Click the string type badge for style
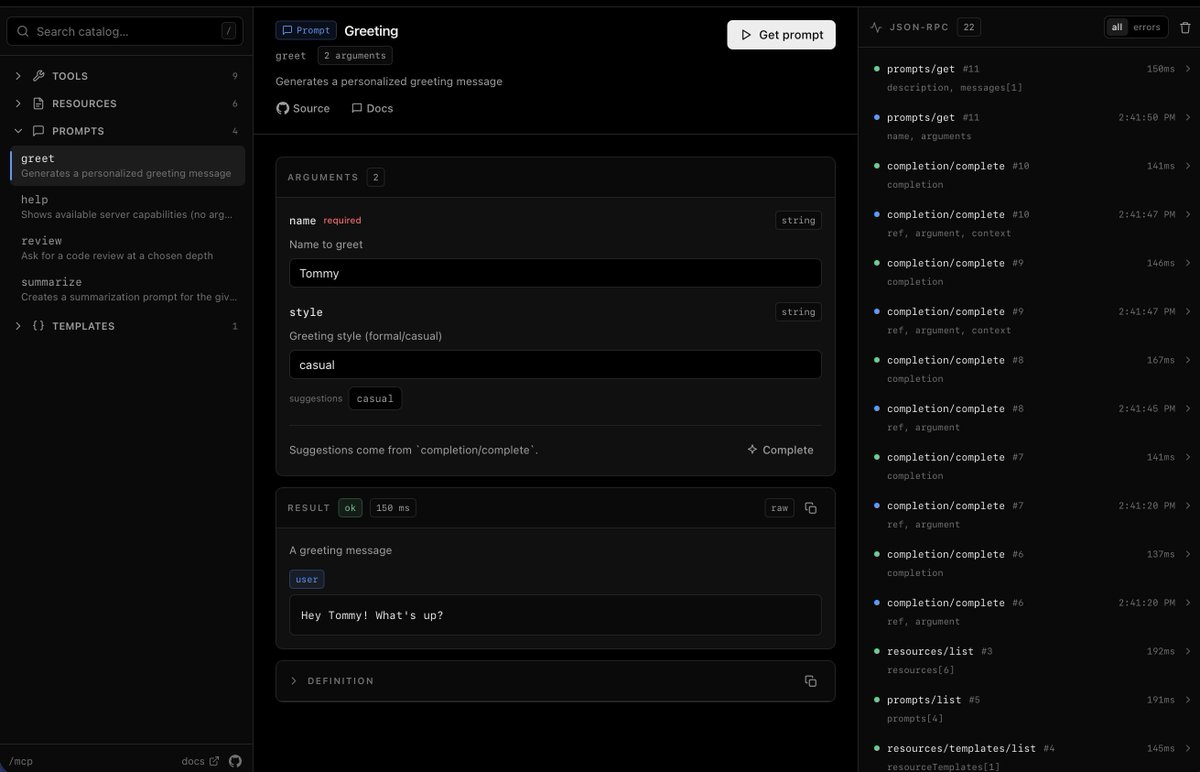This screenshot has width=1200, height=772. [798, 312]
